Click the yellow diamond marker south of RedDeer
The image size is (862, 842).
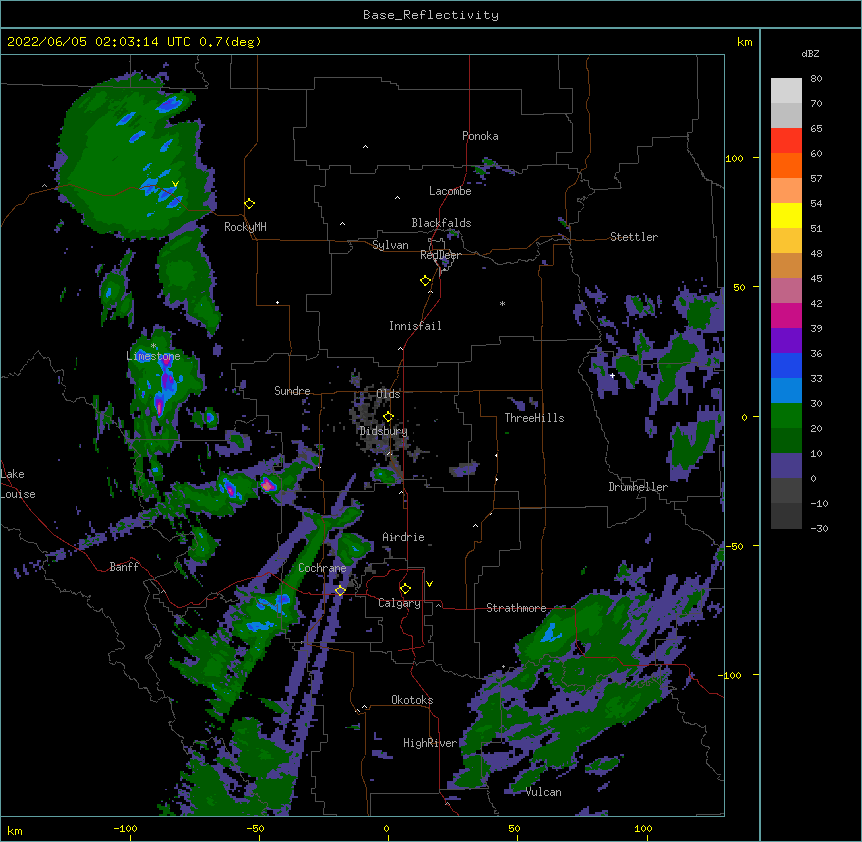[x=426, y=281]
